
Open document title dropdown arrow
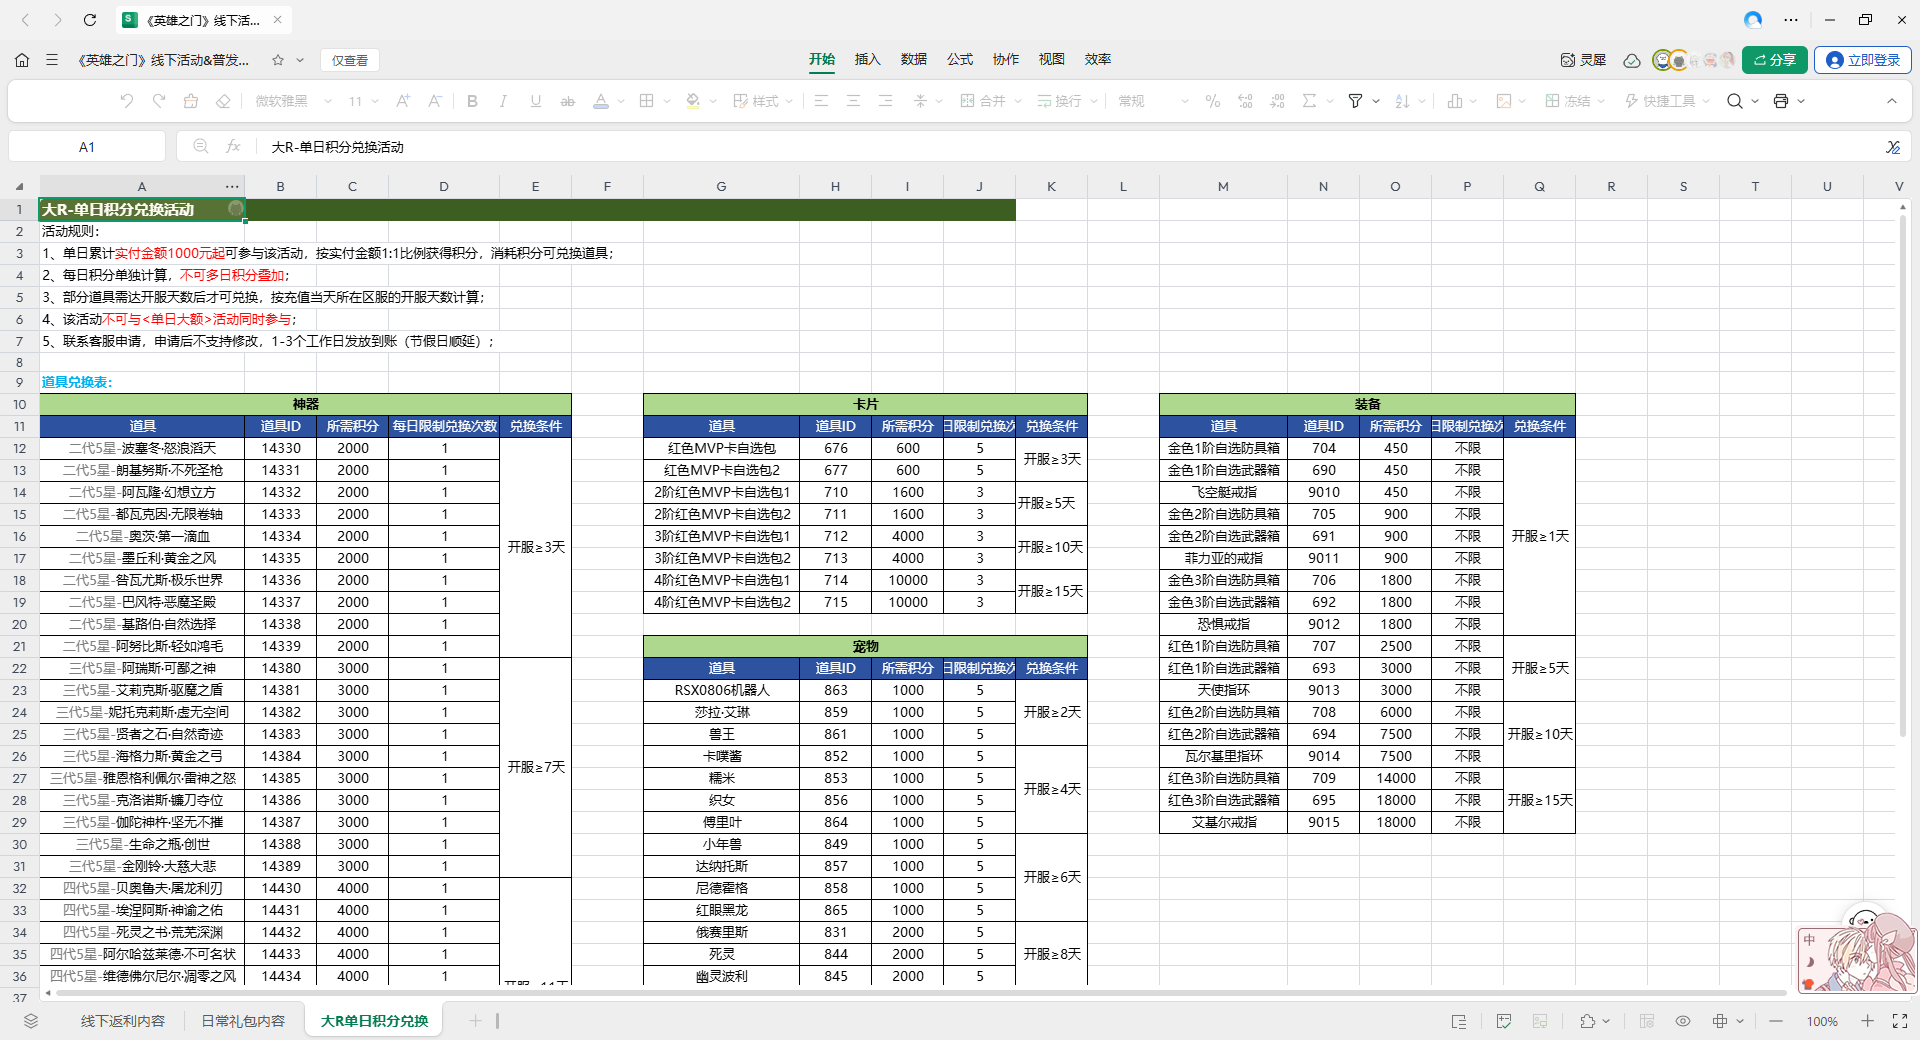click(300, 60)
